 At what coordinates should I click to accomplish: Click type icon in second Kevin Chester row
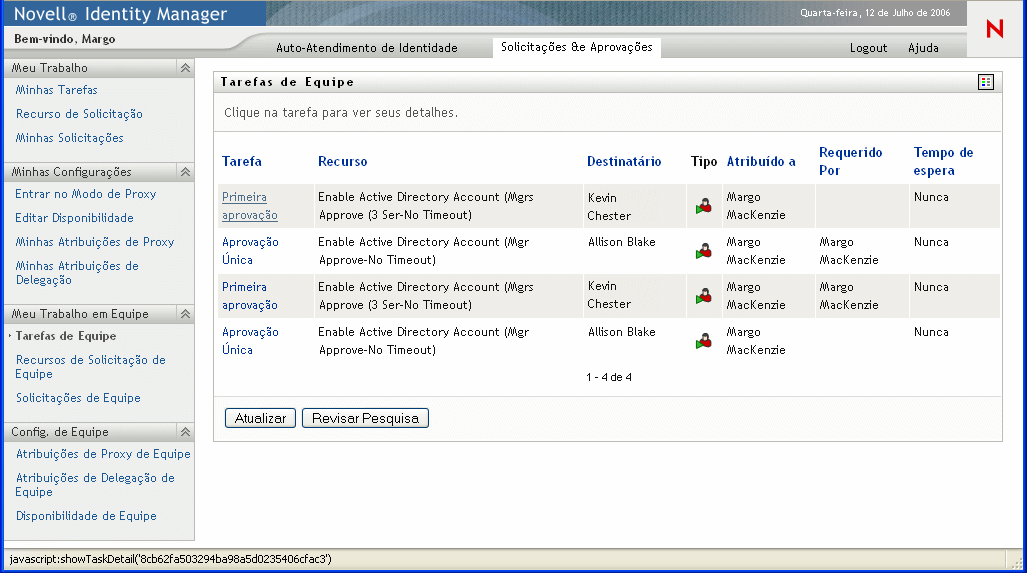(704, 296)
